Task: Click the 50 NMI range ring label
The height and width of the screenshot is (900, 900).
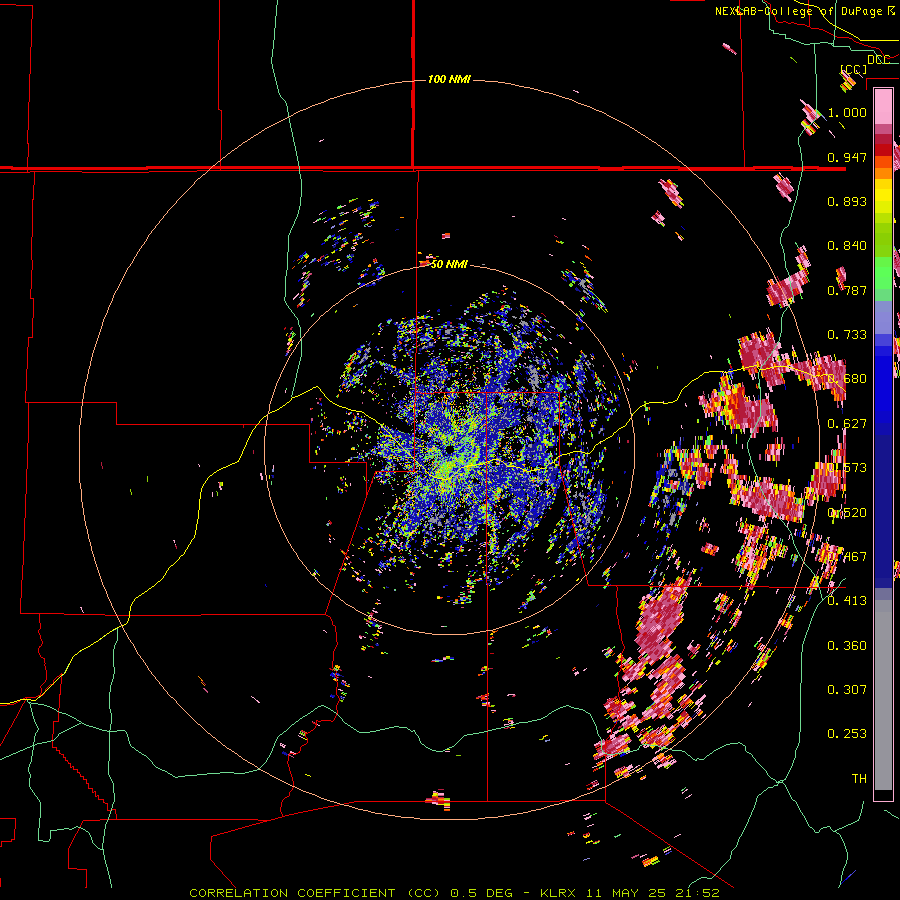Action: point(449,264)
